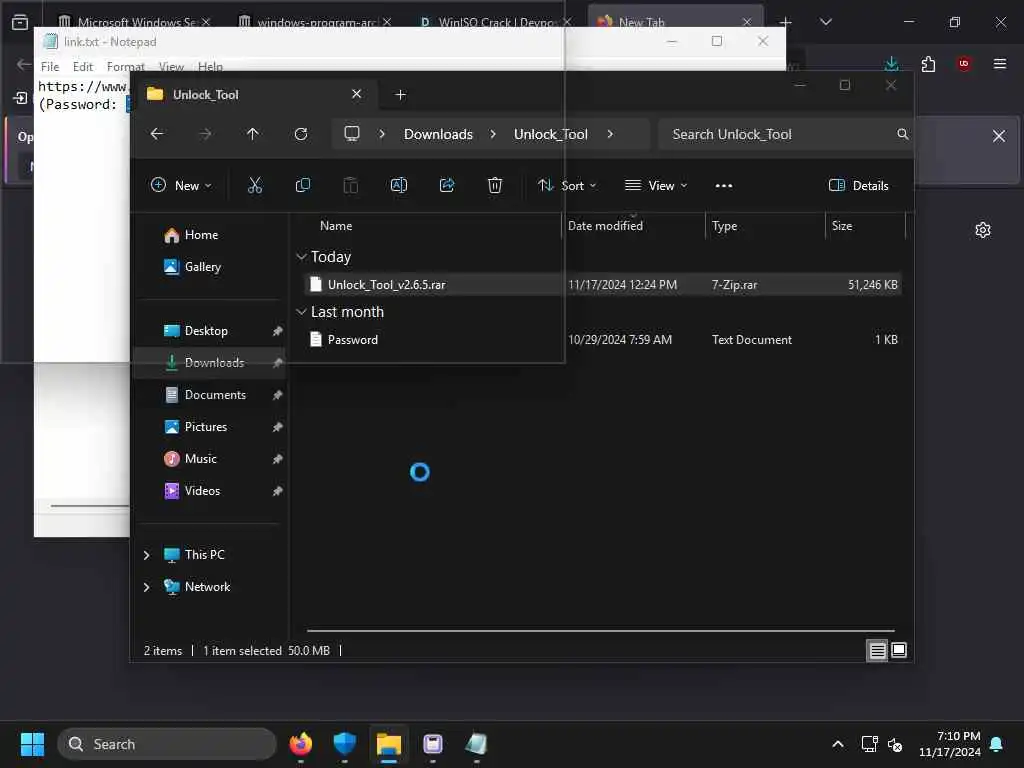Open Notepad Edit menu

tap(82, 67)
